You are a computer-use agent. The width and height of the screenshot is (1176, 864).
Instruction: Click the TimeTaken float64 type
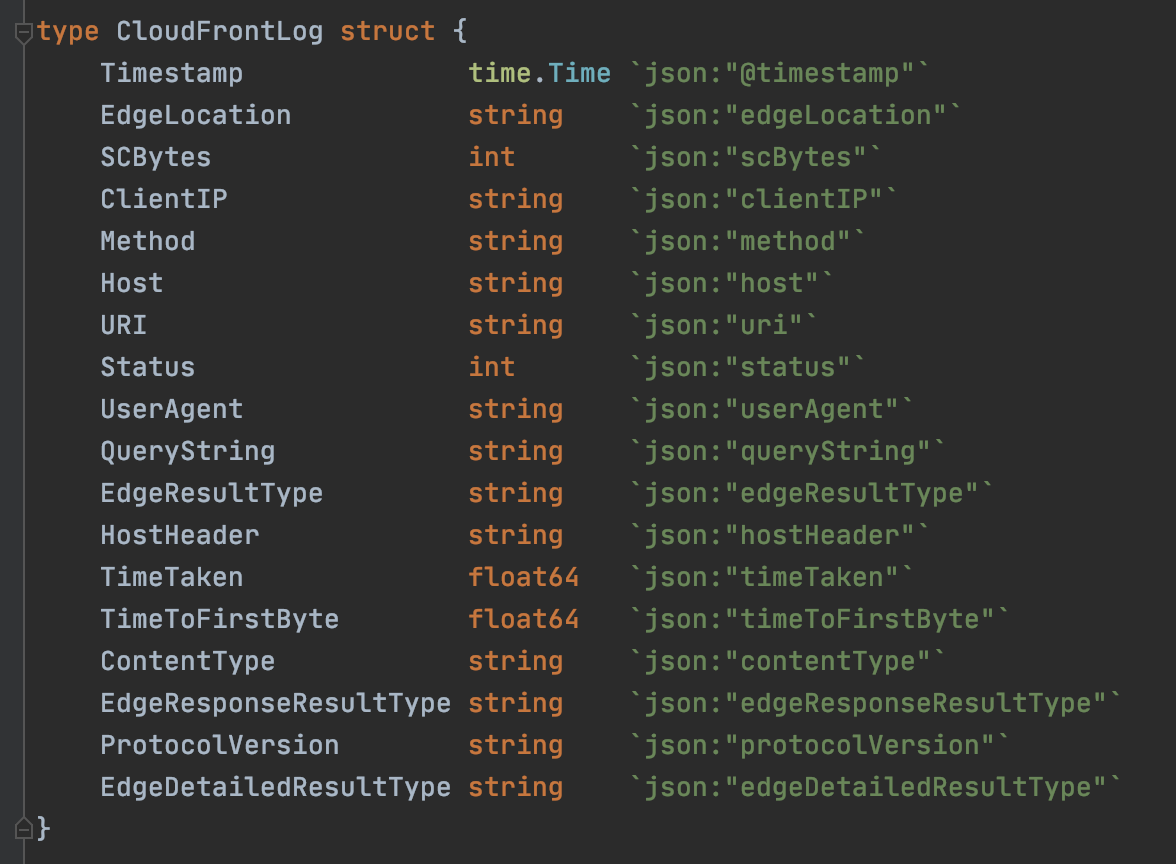click(x=524, y=578)
